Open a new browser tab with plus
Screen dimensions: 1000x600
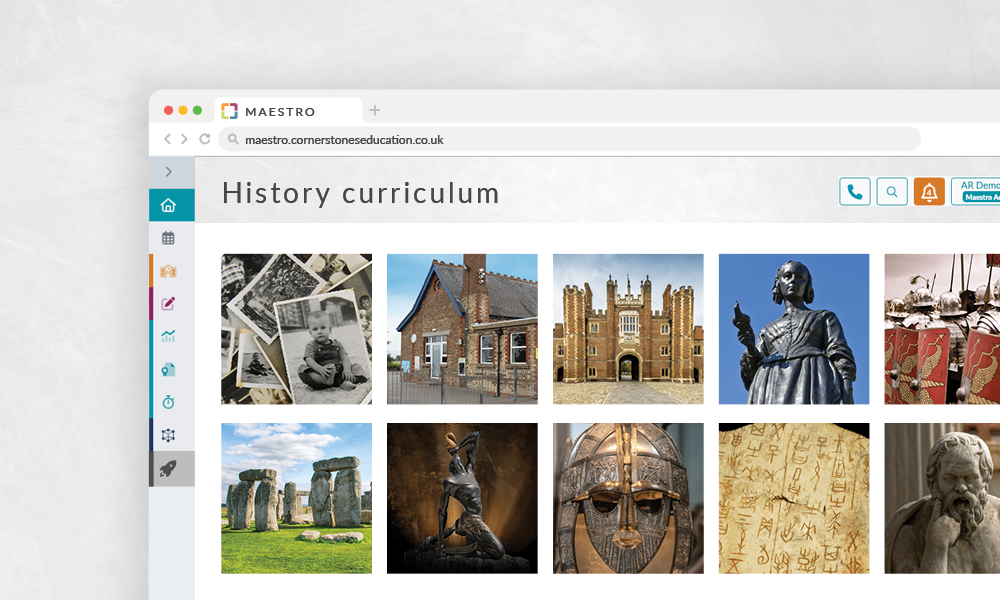click(x=375, y=110)
